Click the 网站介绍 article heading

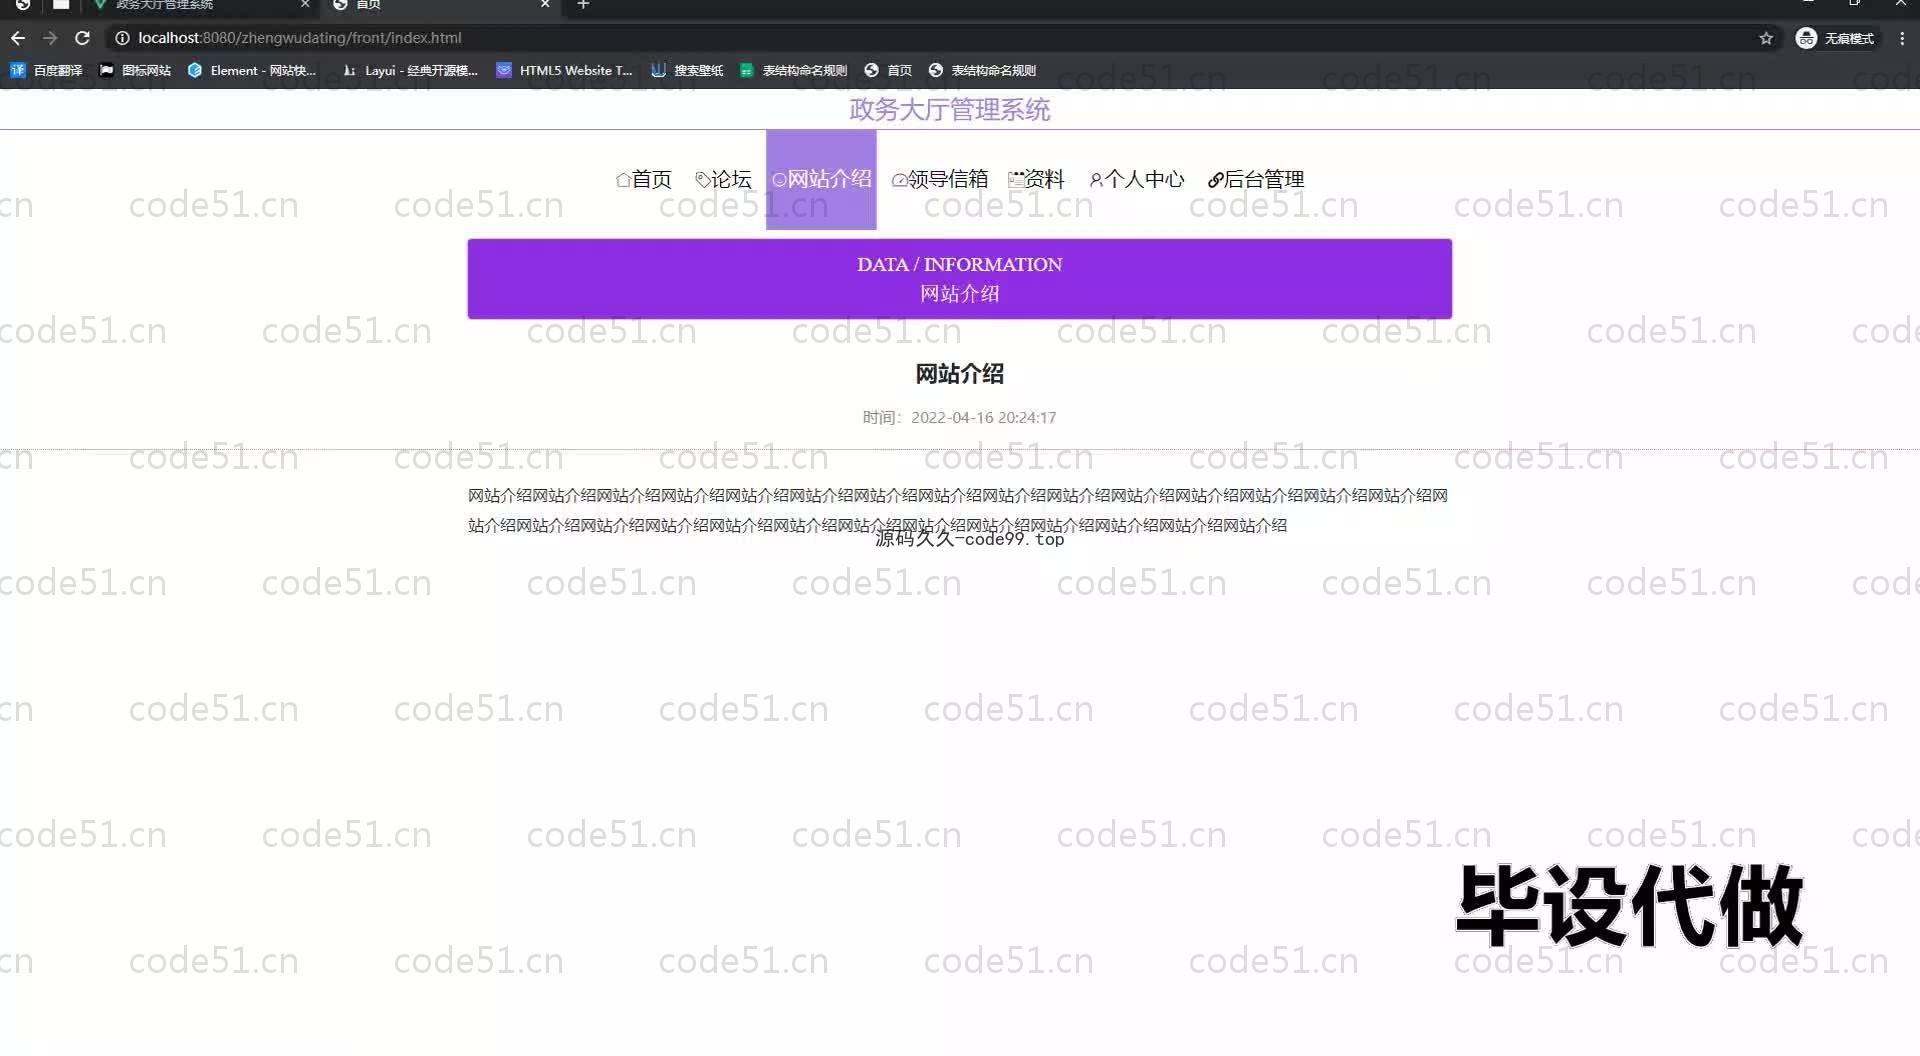960,374
